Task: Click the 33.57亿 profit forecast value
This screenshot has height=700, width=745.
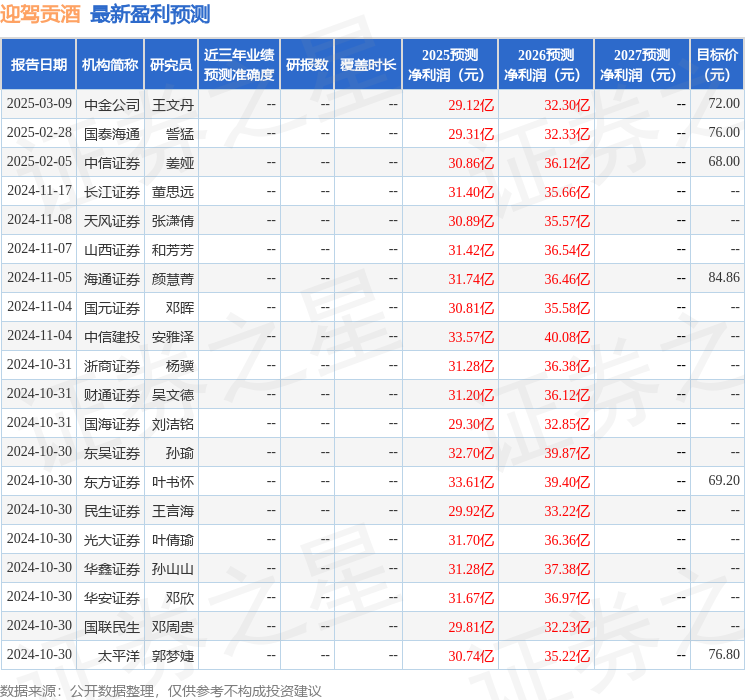Action: 471,336
